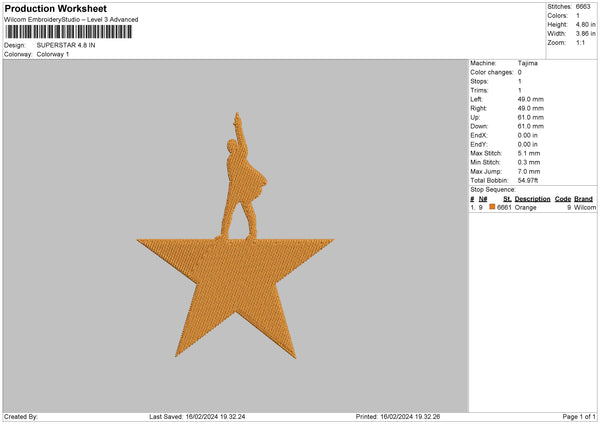Image resolution: width=600 pixels, height=424 pixels.
Task: Click the 'N#' column header
Action: tap(483, 199)
